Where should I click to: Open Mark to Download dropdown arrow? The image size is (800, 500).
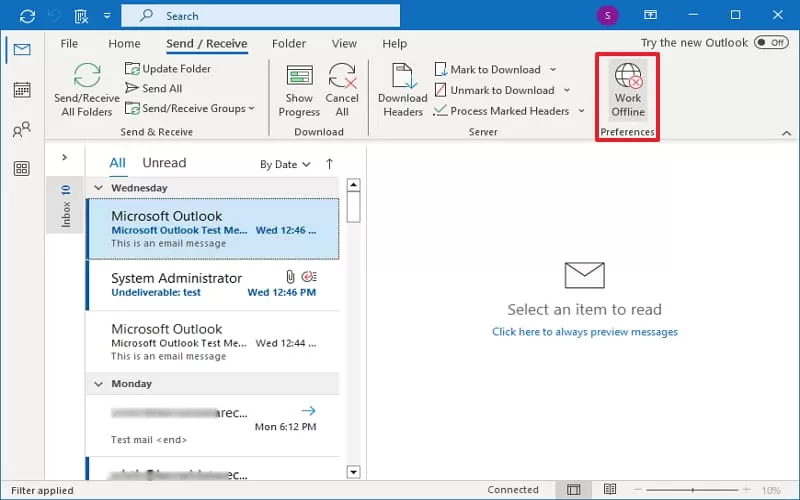pyautogui.click(x=553, y=69)
